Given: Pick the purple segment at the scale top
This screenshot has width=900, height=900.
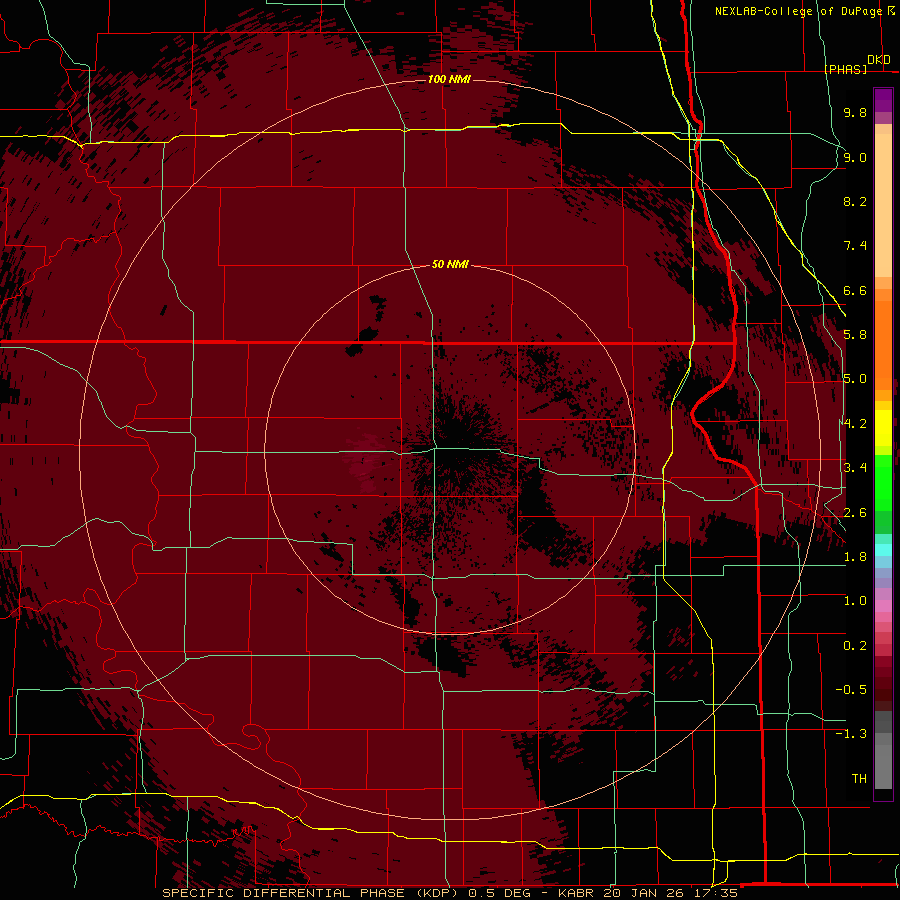Looking at the screenshot, I should point(883,100).
